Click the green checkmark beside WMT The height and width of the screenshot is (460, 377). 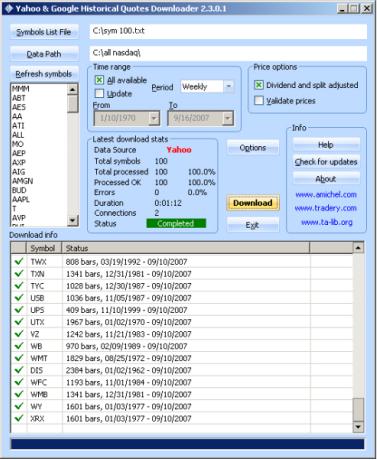click(19, 358)
